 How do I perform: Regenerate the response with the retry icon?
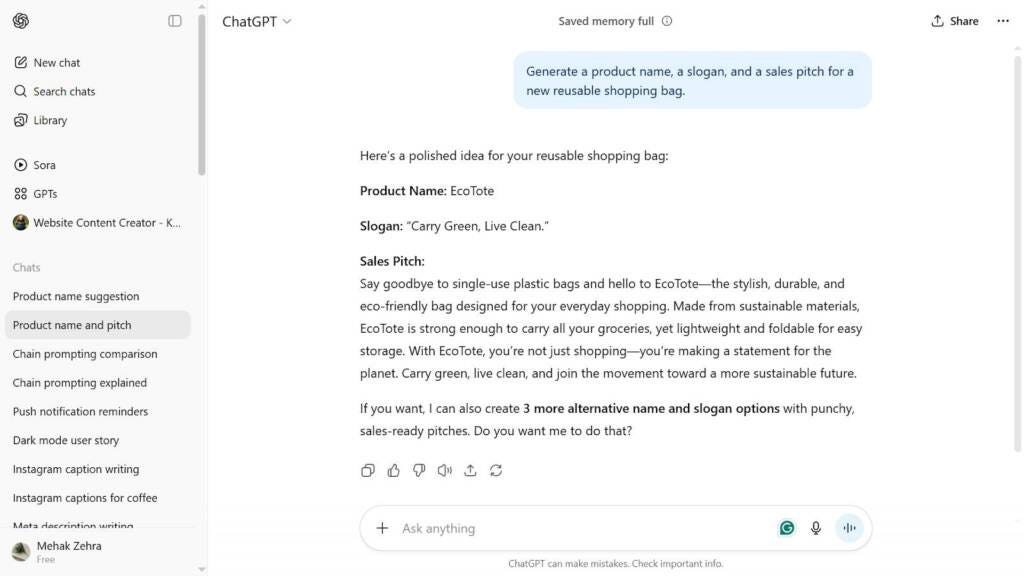coord(496,470)
